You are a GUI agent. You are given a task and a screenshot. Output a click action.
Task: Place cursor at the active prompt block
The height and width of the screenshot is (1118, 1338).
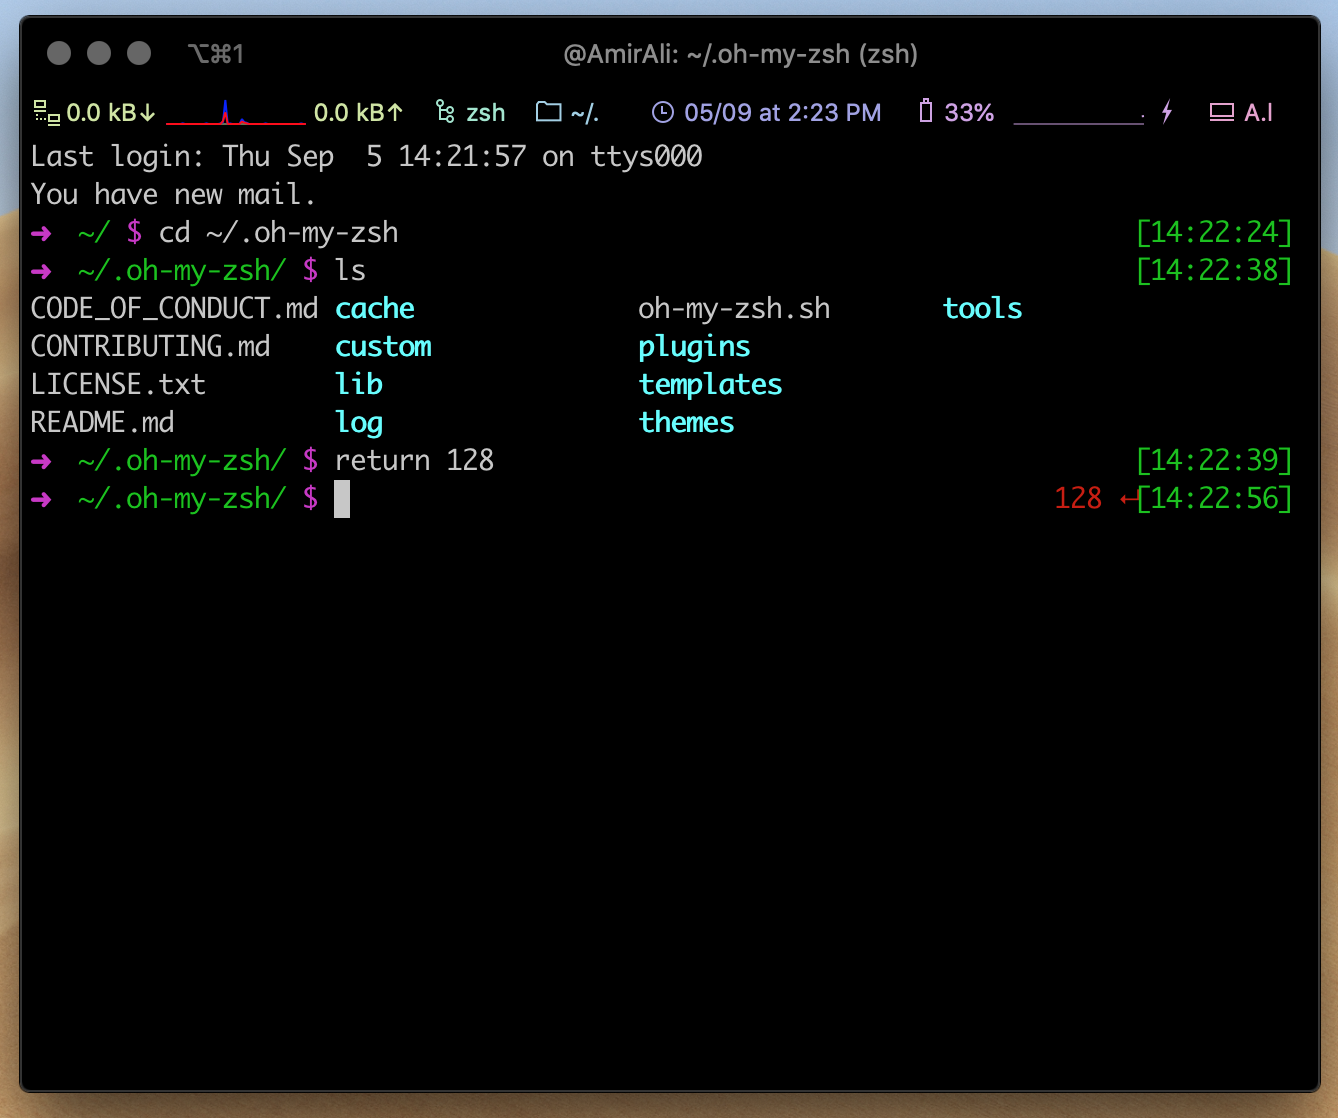342,499
